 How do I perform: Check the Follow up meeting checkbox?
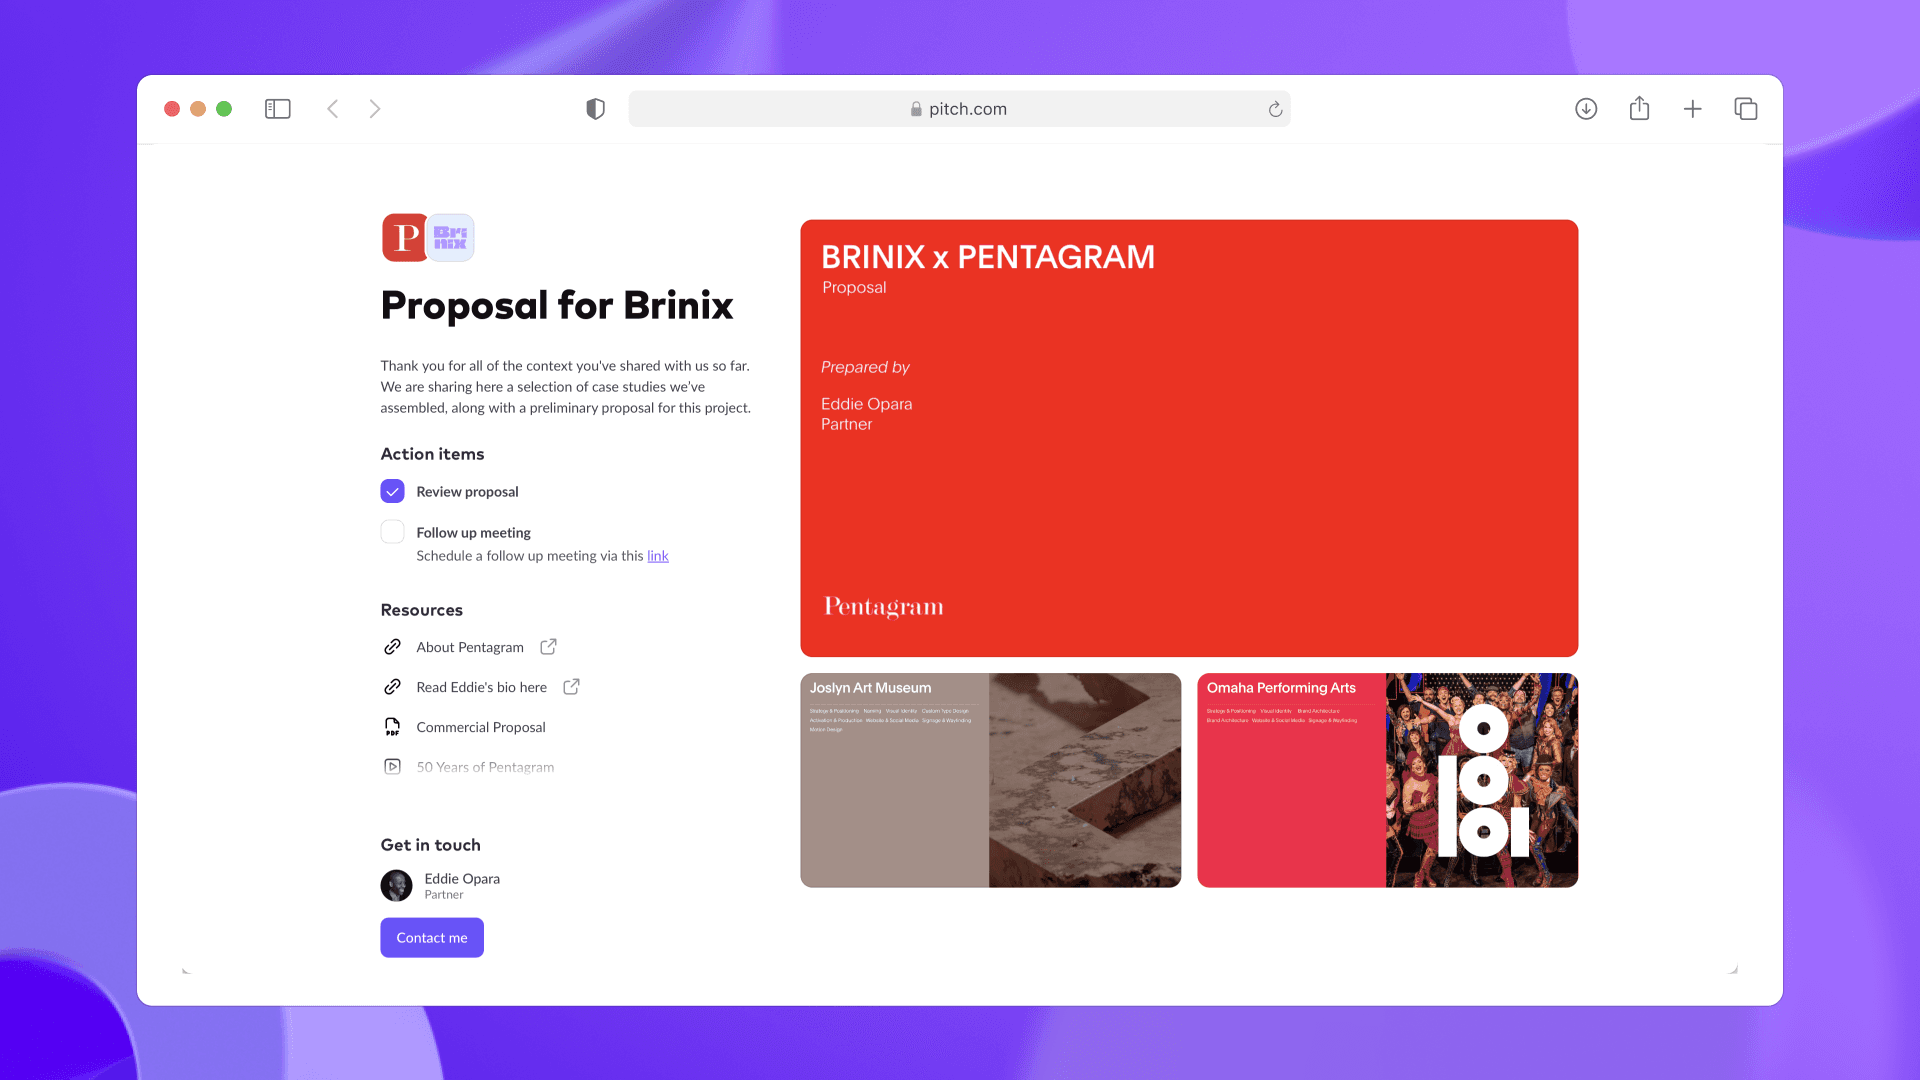point(392,532)
